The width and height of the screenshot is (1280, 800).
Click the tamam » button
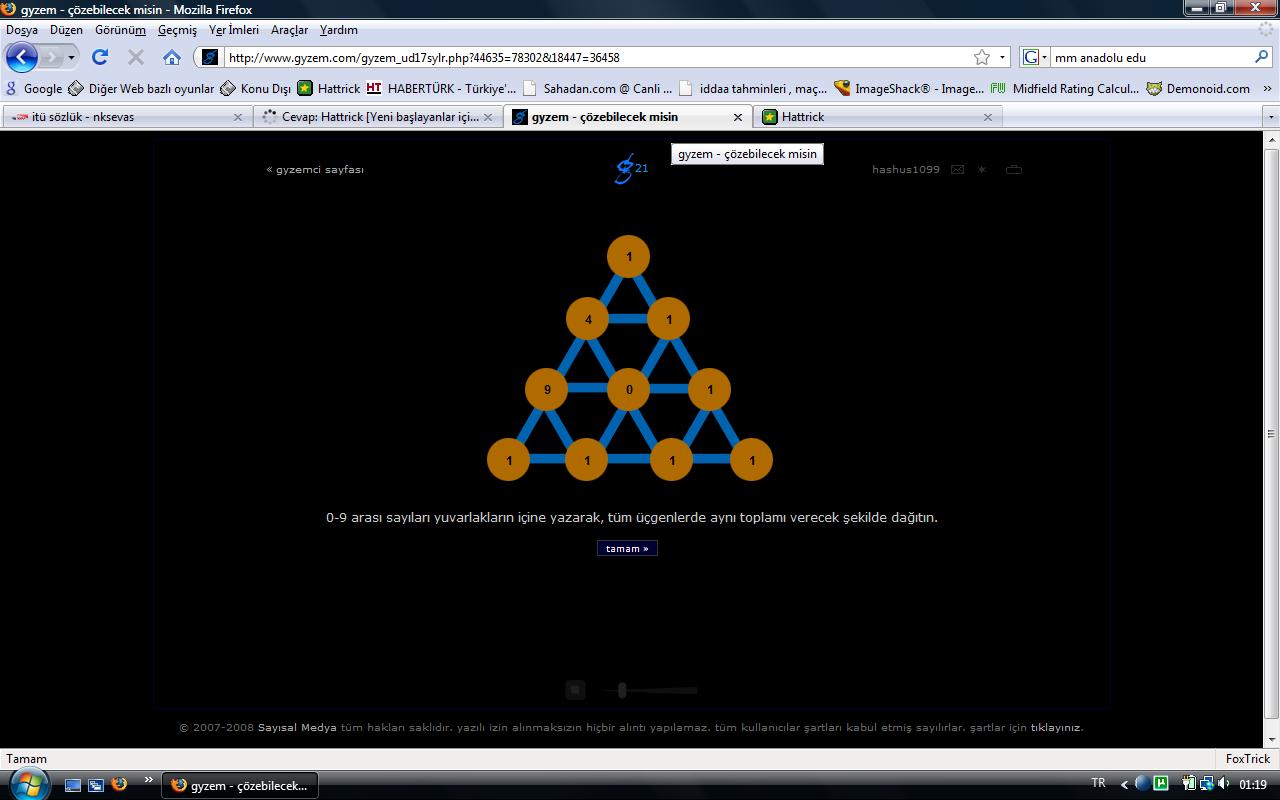[627, 548]
